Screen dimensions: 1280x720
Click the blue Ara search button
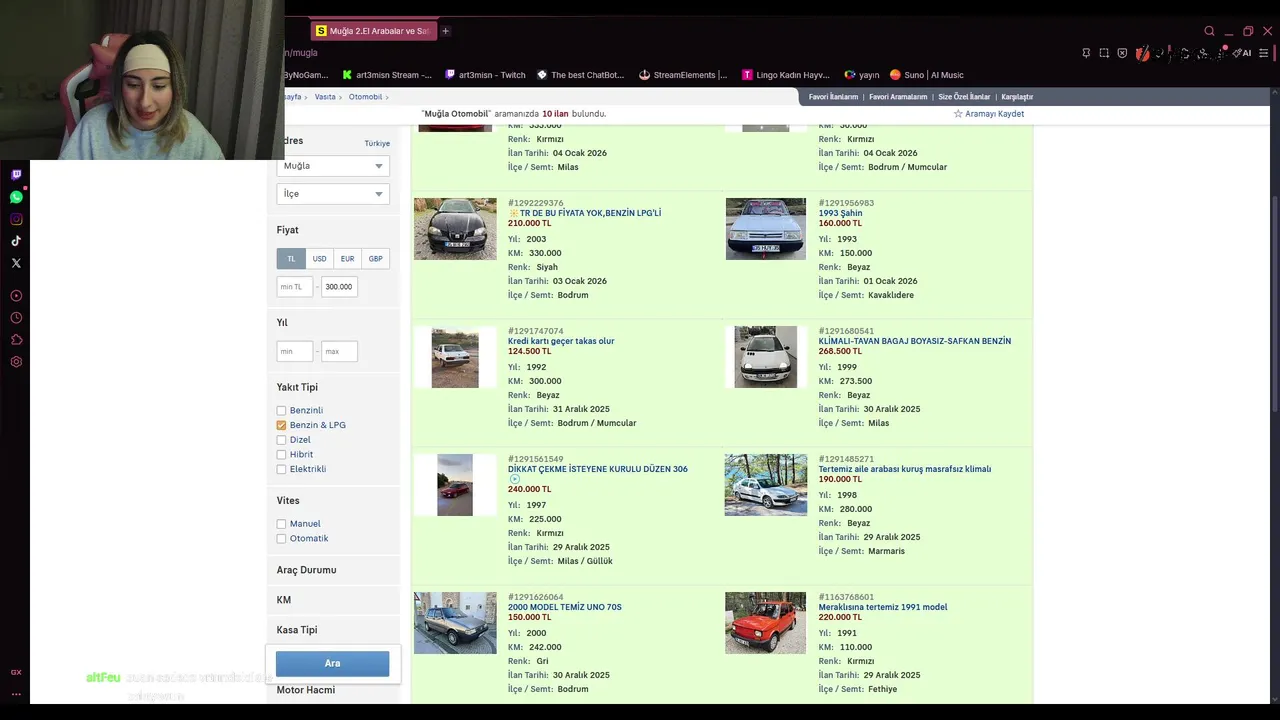pyautogui.click(x=332, y=663)
